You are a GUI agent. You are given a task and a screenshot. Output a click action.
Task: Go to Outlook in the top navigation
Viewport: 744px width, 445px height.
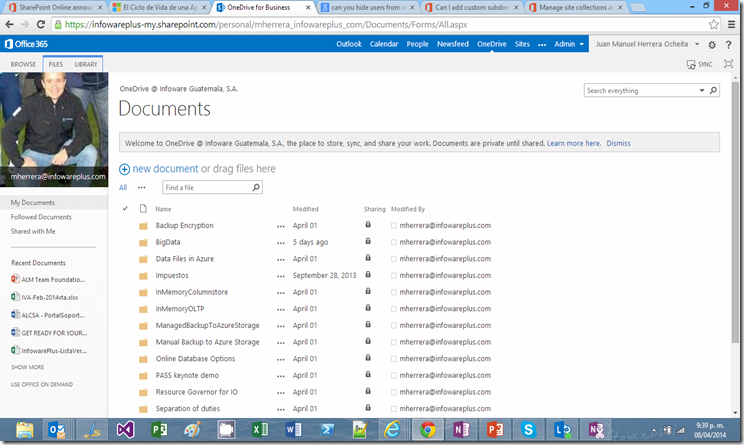(349, 44)
